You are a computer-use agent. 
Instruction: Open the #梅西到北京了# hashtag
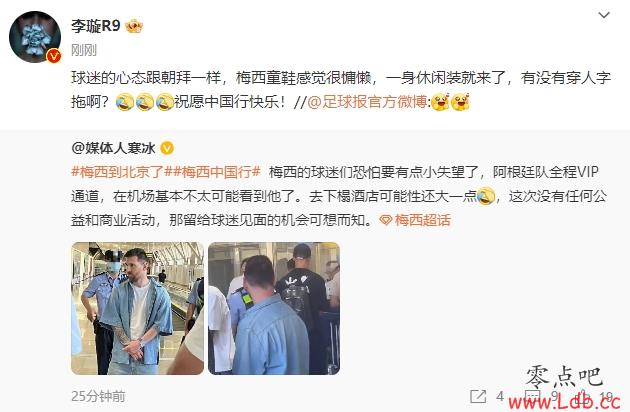pyautogui.click(x=118, y=172)
